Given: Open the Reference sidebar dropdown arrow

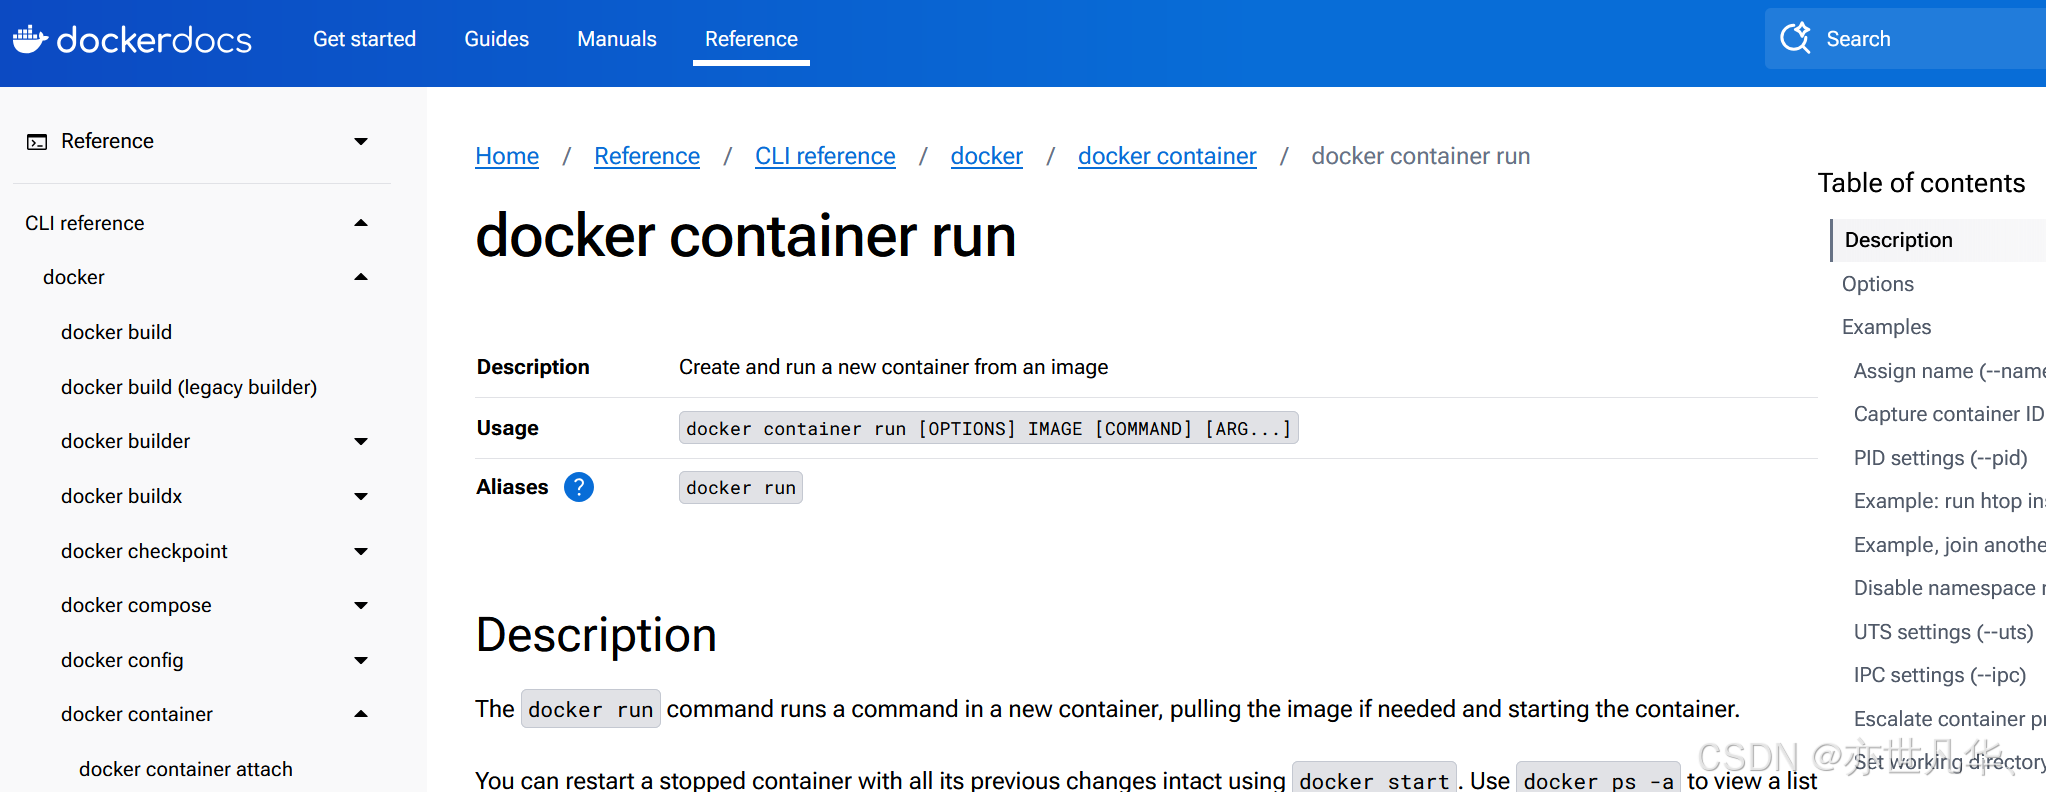Looking at the screenshot, I should click(361, 142).
